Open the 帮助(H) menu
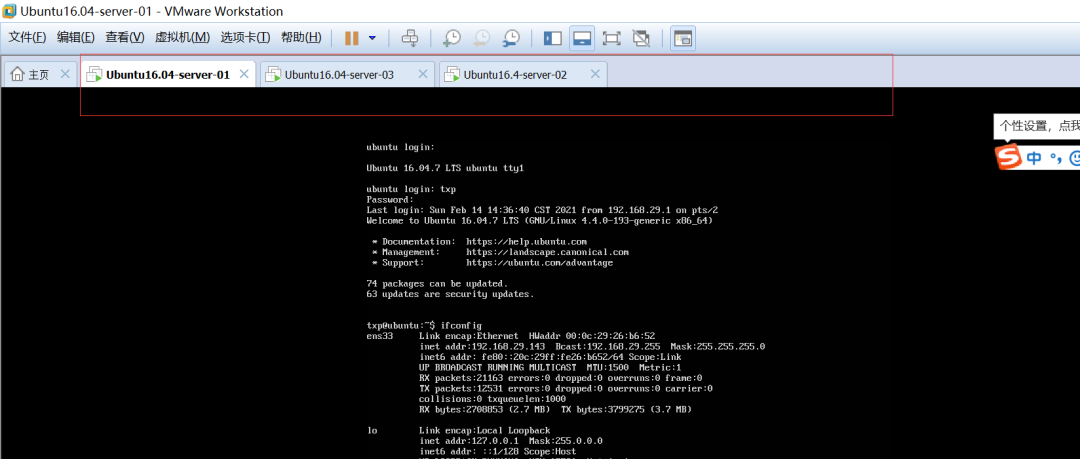The width and height of the screenshot is (1080, 459). [x=301, y=38]
